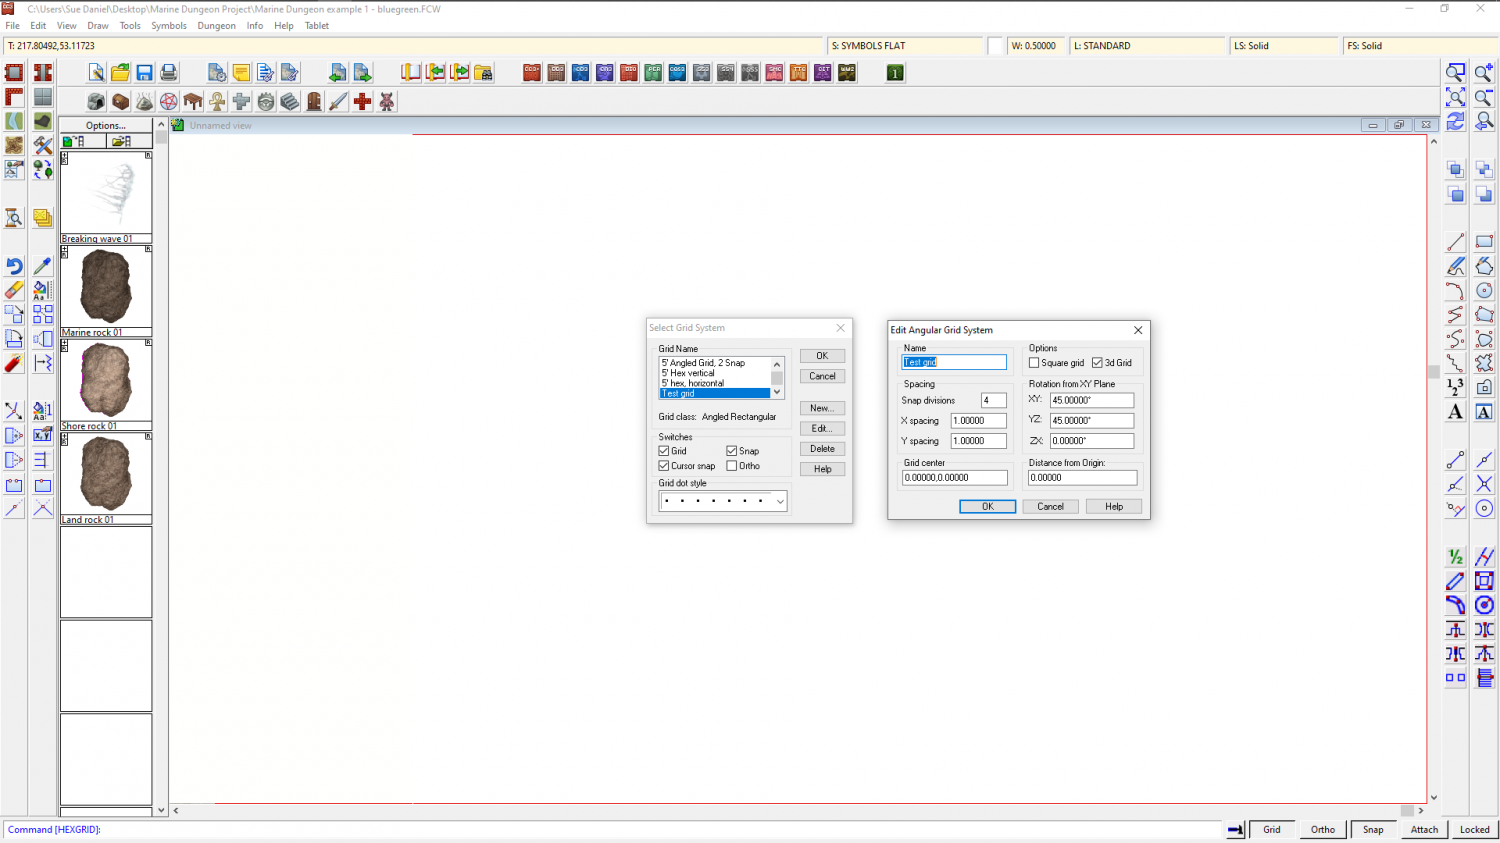Screen dimensions: 1500x843
Task: Uncheck the 3d Grid option
Action: (1097, 363)
